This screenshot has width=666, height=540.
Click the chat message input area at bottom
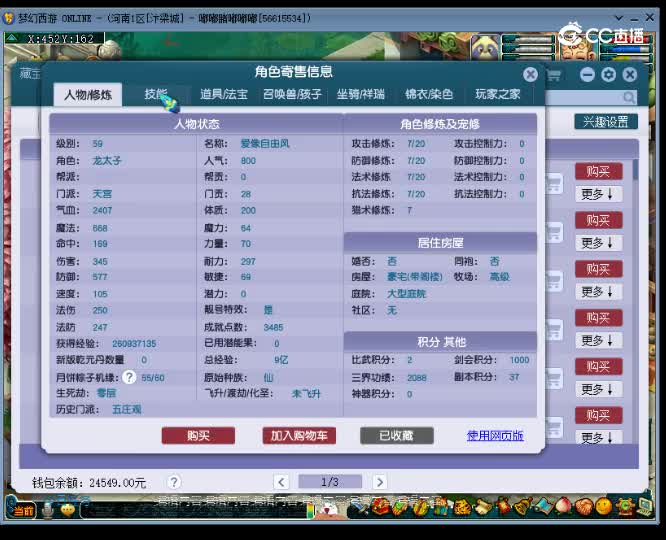tap(193, 510)
